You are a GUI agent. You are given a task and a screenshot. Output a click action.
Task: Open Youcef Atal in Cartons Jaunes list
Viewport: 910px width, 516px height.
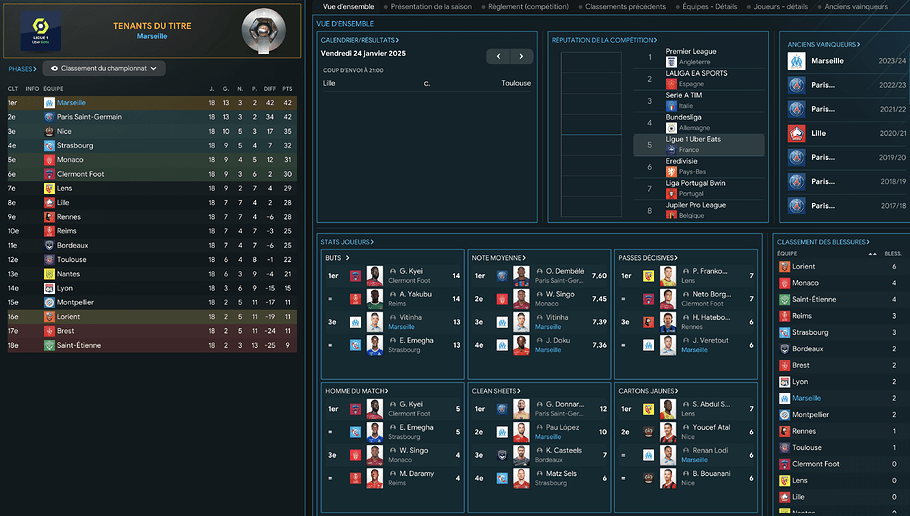[x=711, y=427]
